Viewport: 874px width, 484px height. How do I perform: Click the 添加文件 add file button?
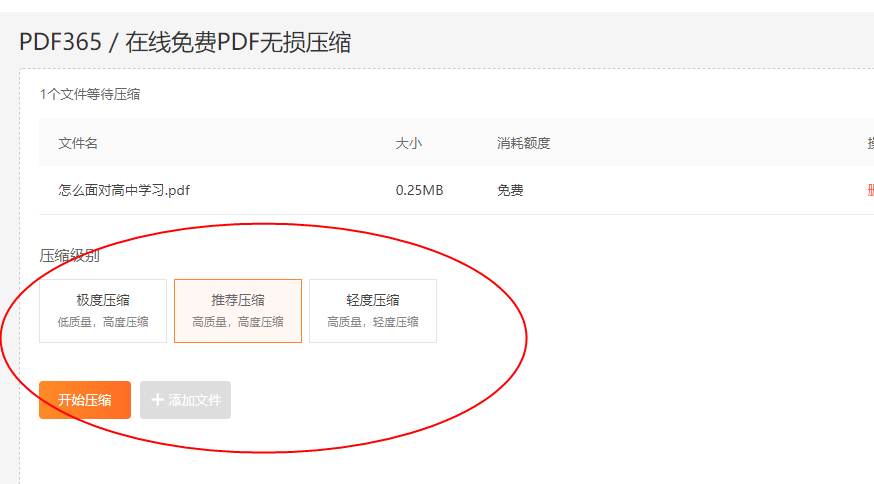pos(185,400)
